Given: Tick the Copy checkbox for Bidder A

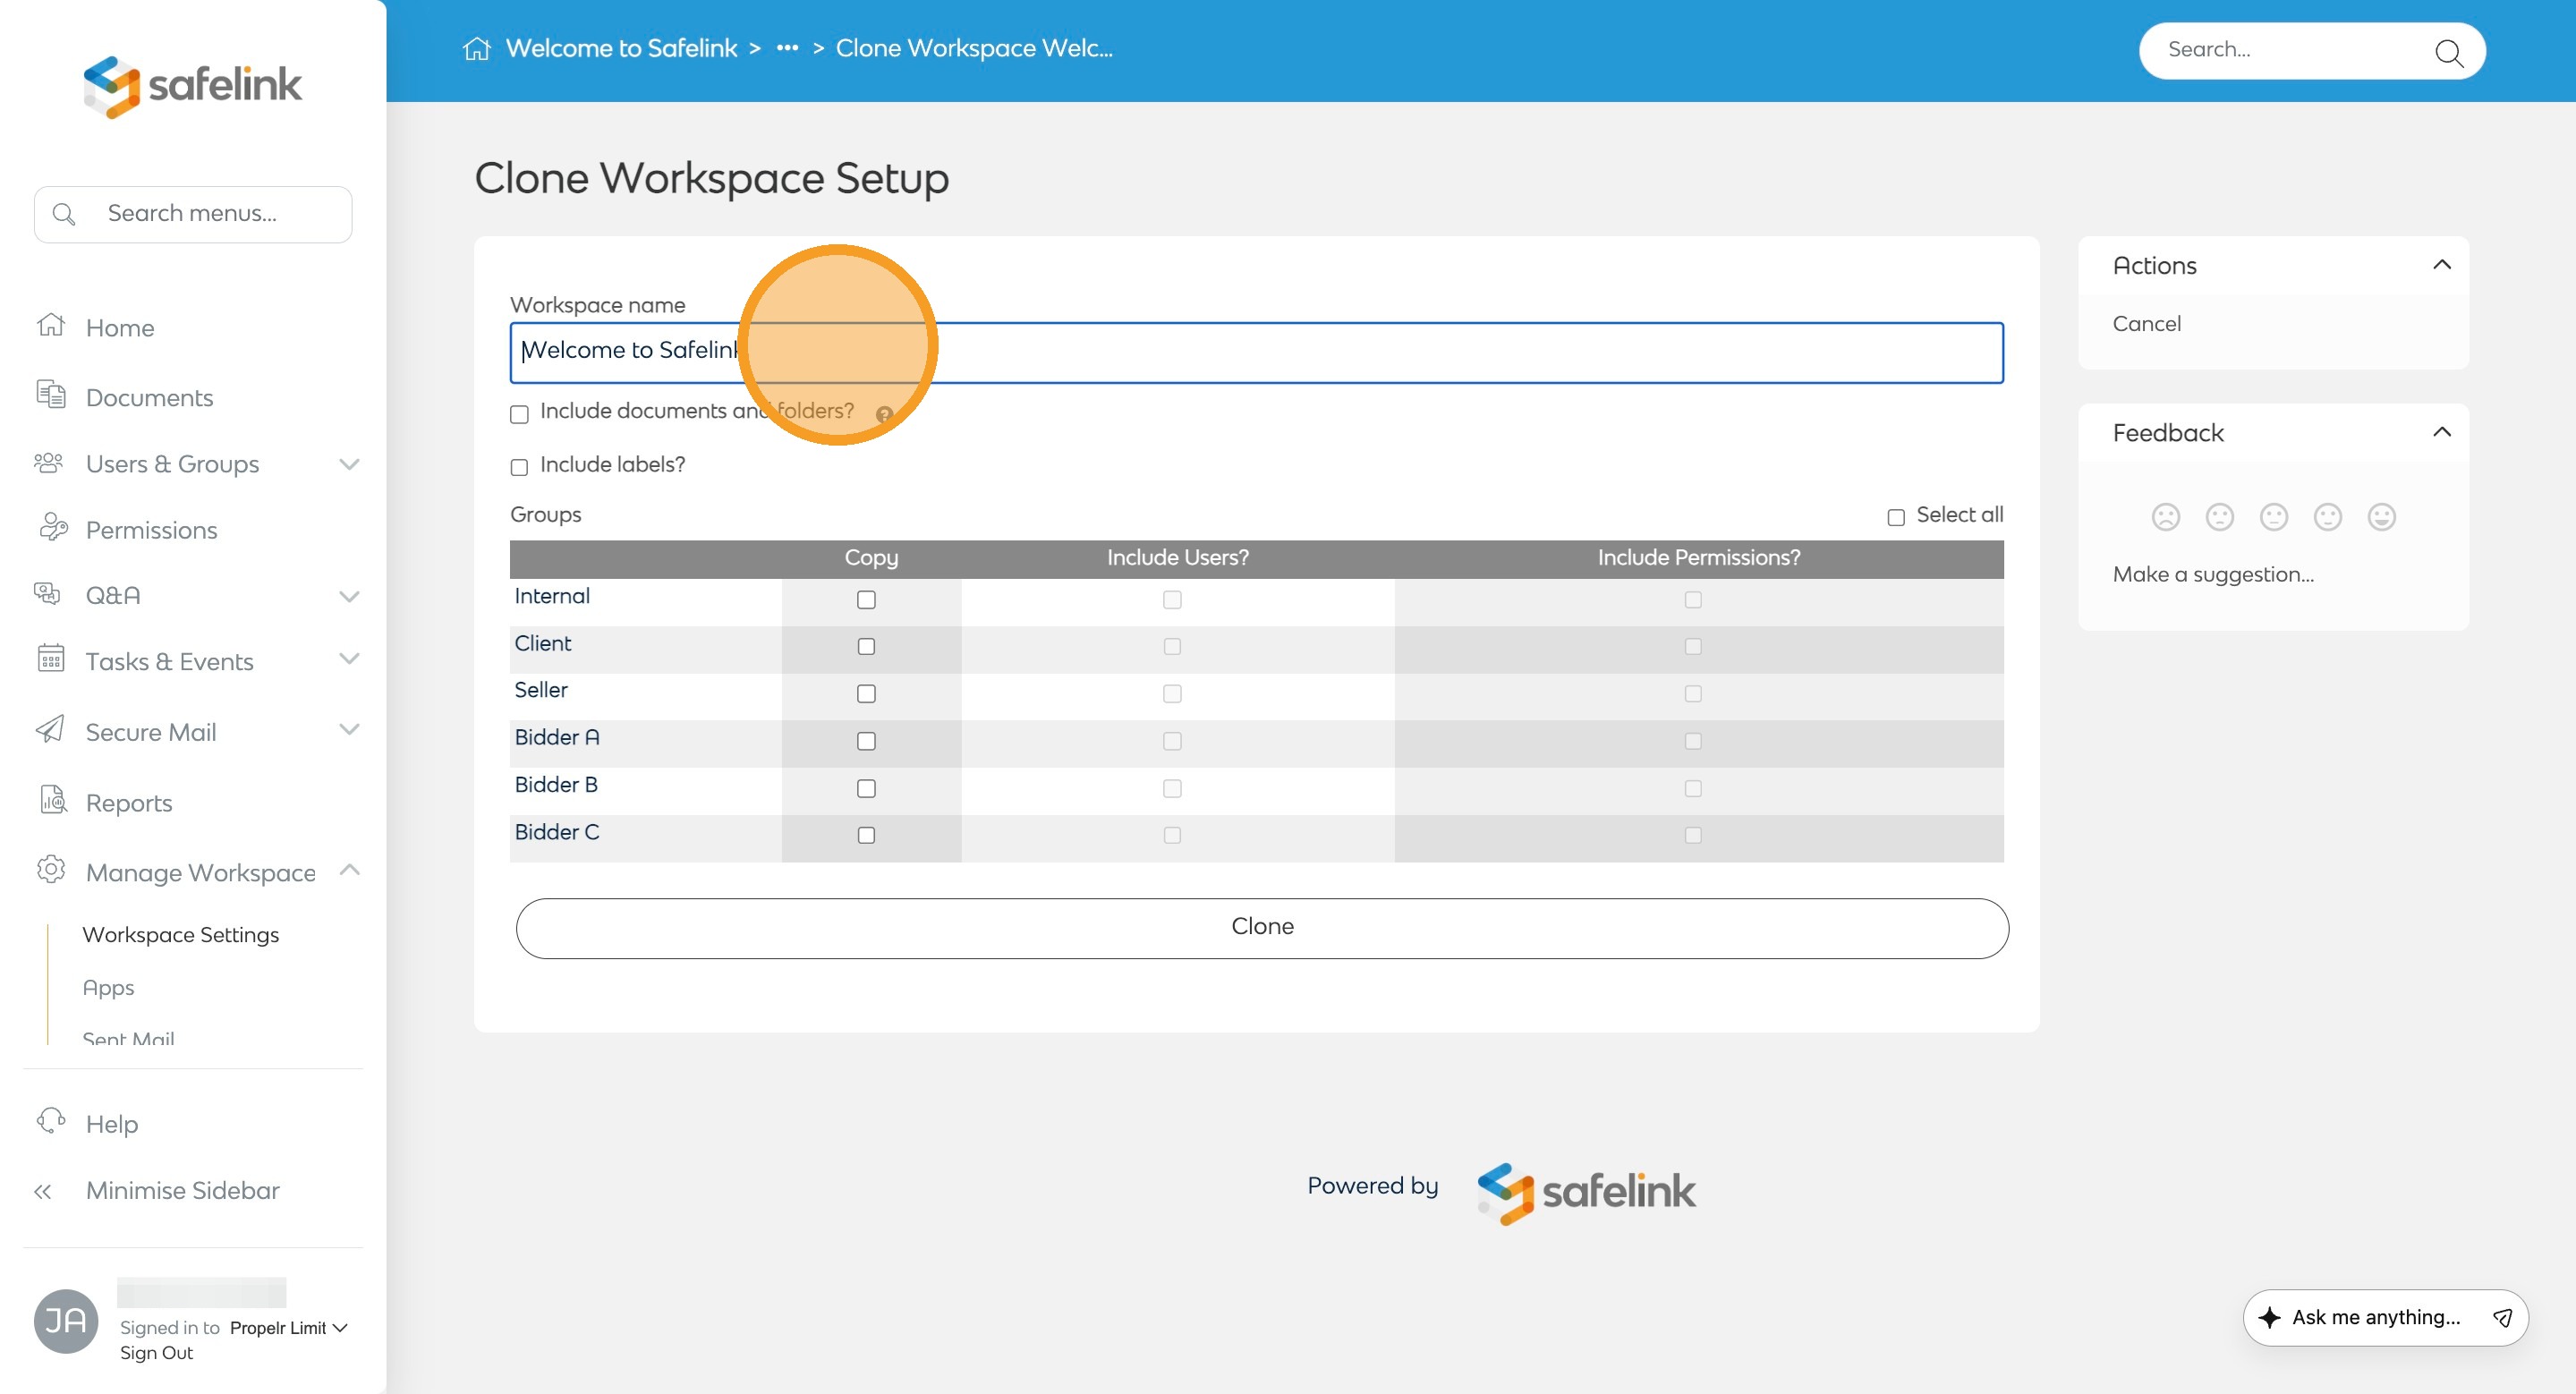Looking at the screenshot, I should (x=866, y=741).
